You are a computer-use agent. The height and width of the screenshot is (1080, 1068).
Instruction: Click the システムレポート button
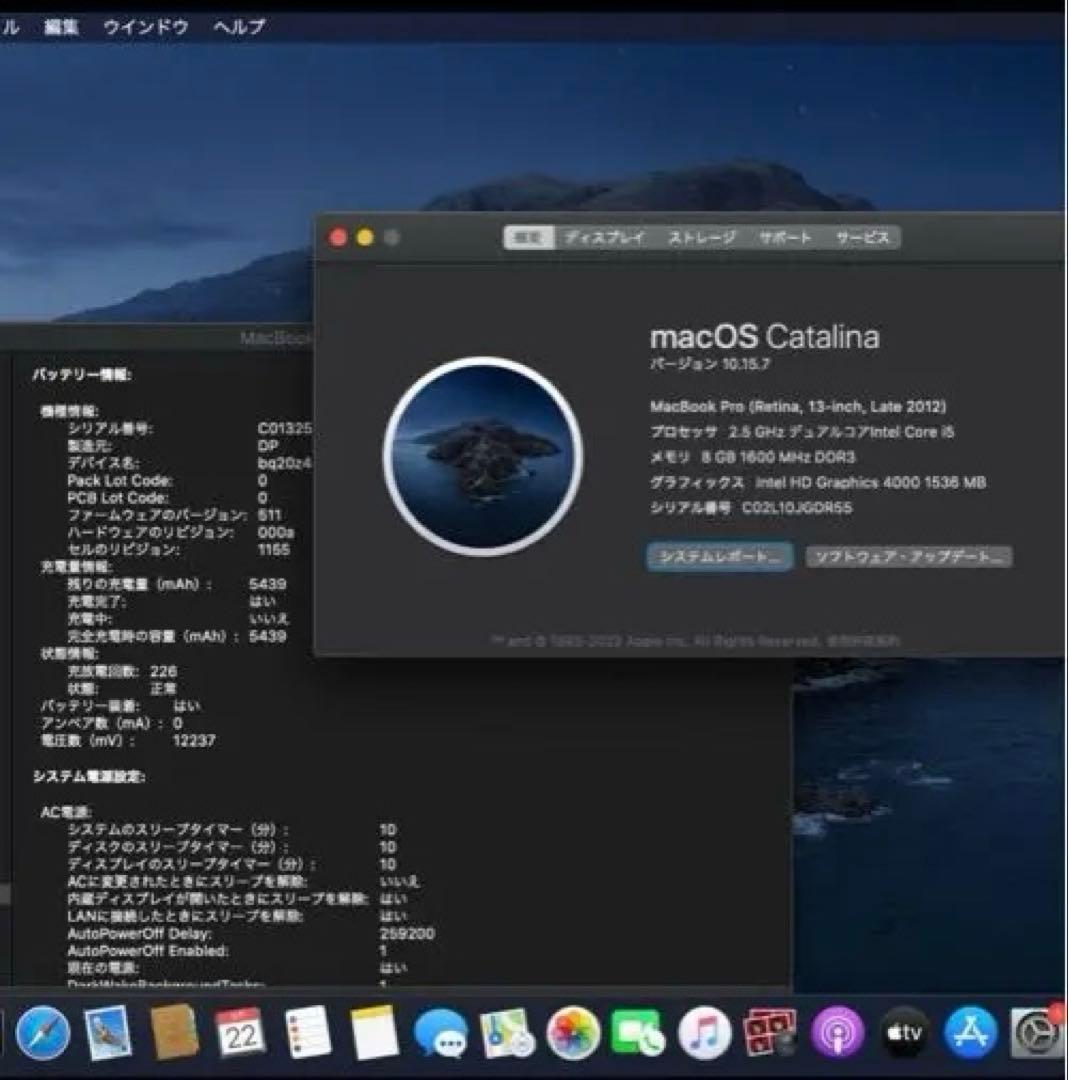click(718, 557)
